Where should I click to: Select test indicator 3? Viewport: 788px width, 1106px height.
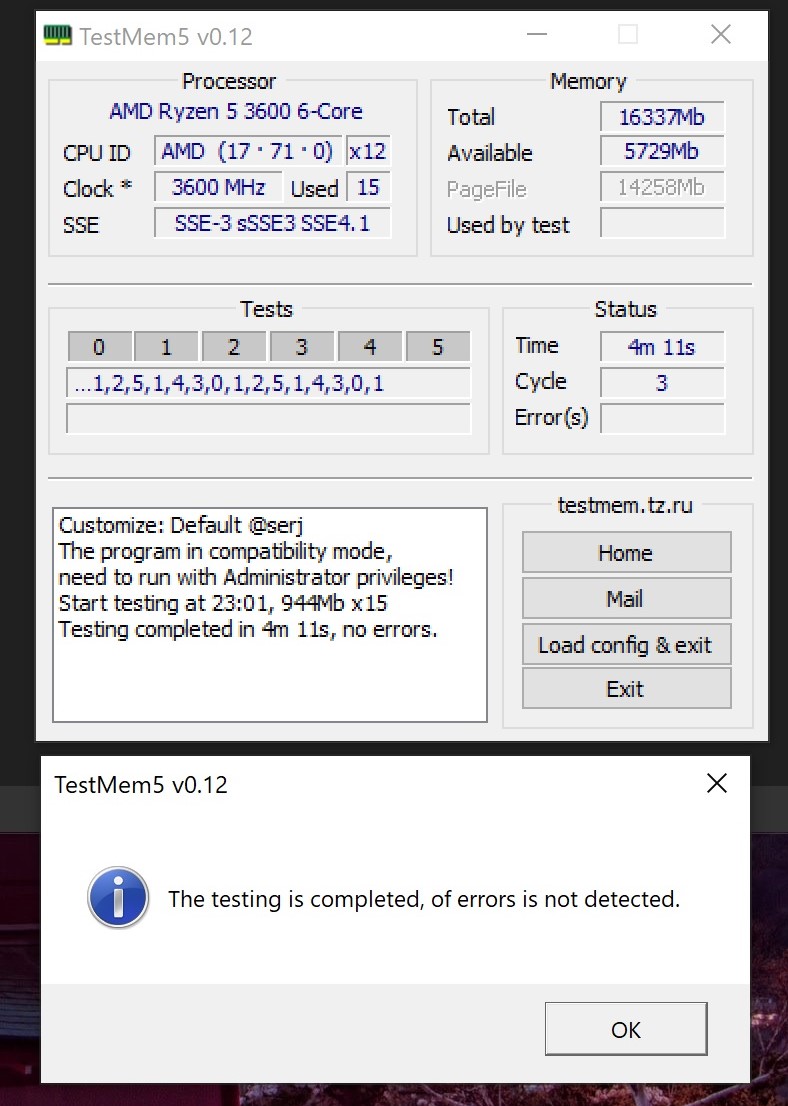tap(302, 346)
